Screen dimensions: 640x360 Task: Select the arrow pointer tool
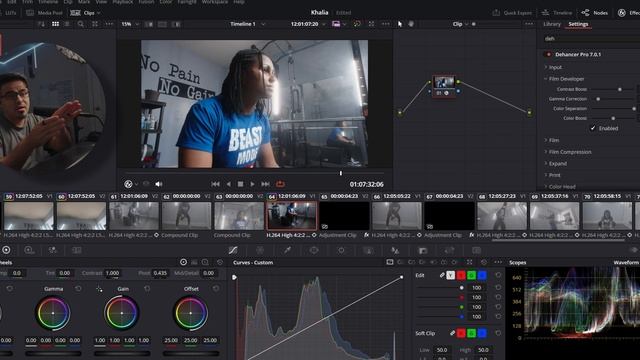[400, 24]
